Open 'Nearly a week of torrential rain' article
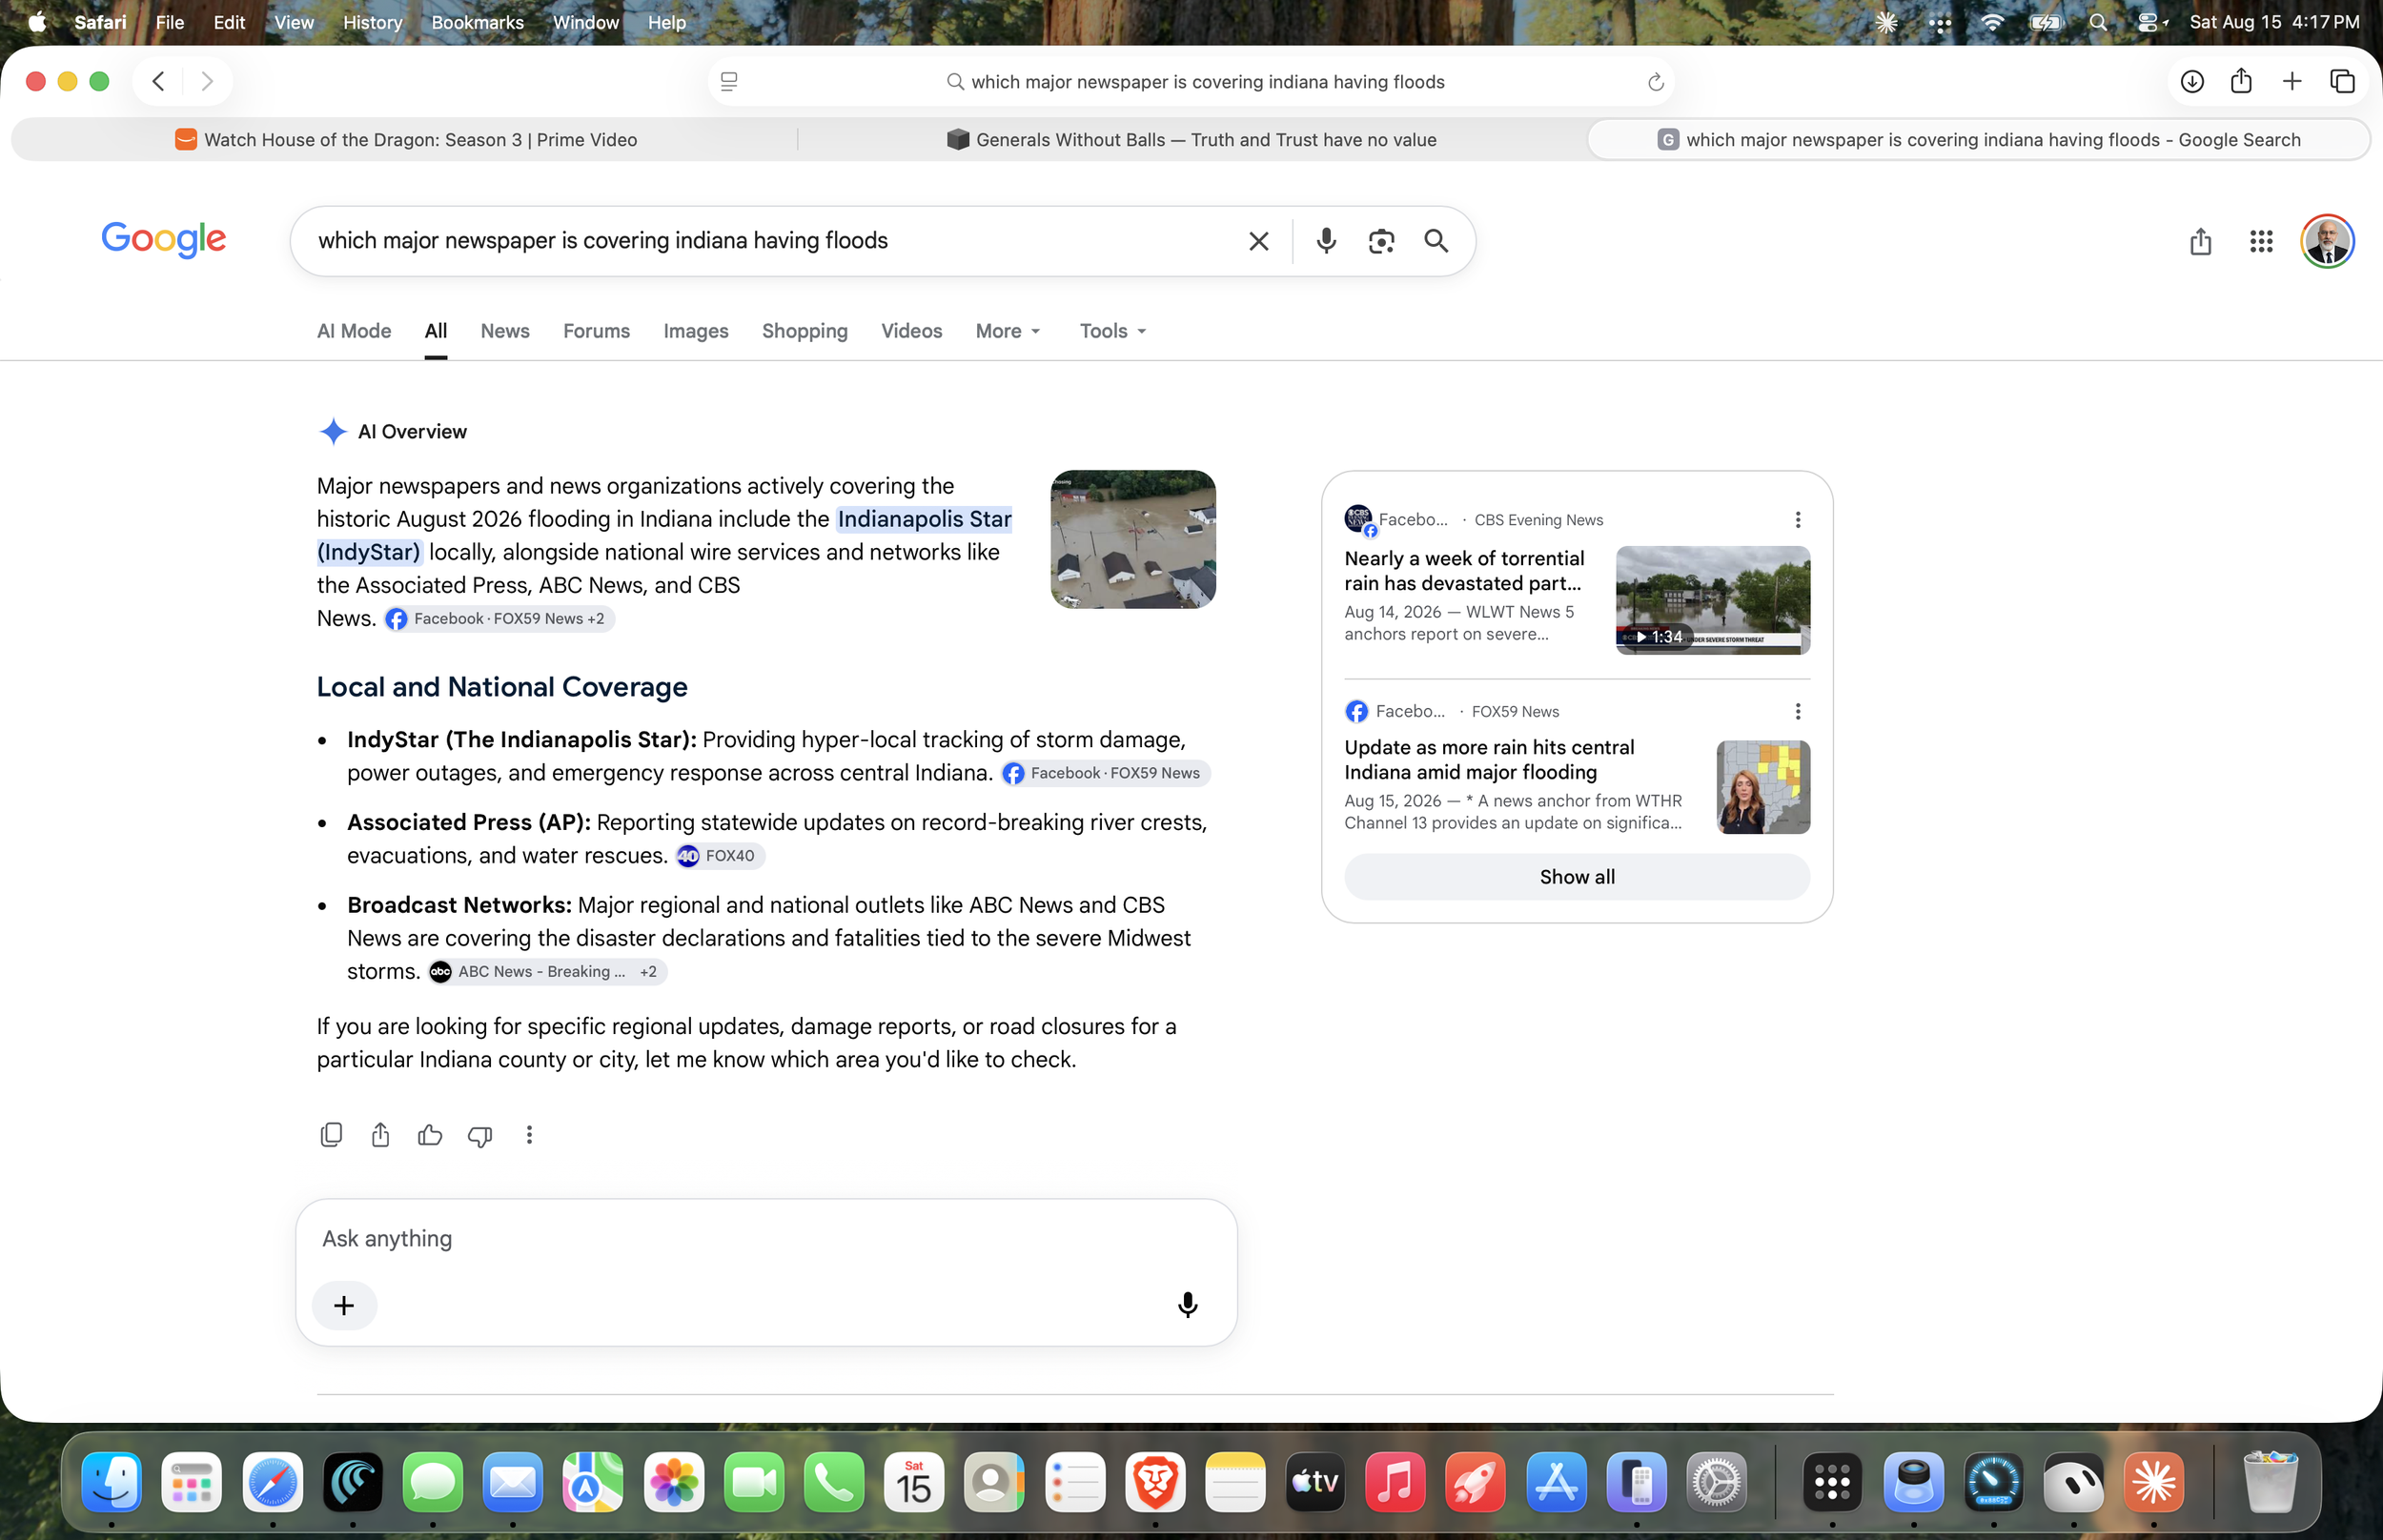The width and height of the screenshot is (2383, 1540). pyautogui.click(x=1464, y=571)
